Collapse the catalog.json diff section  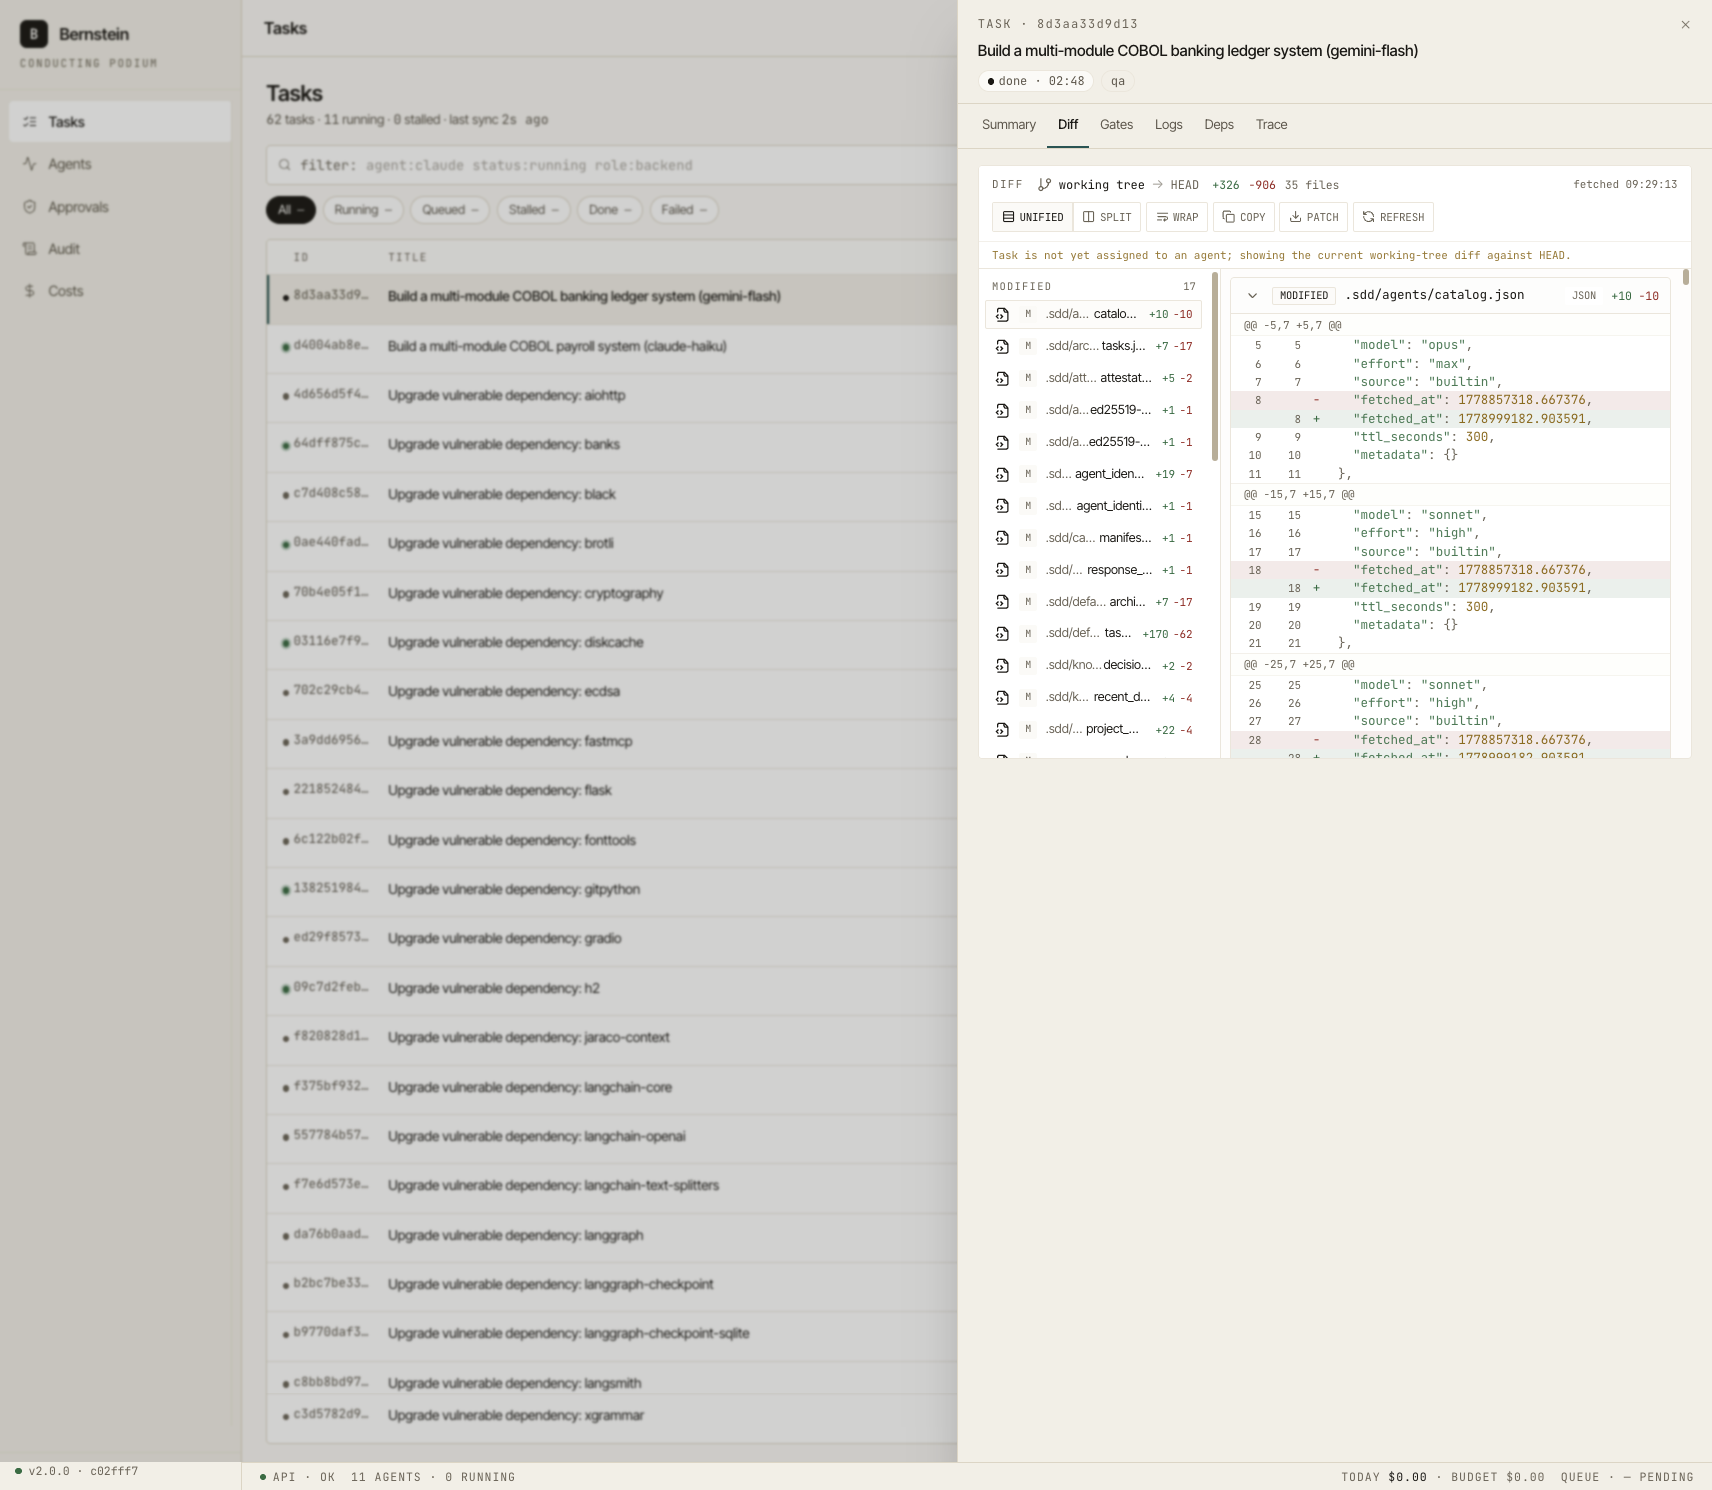pyautogui.click(x=1252, y=296)
